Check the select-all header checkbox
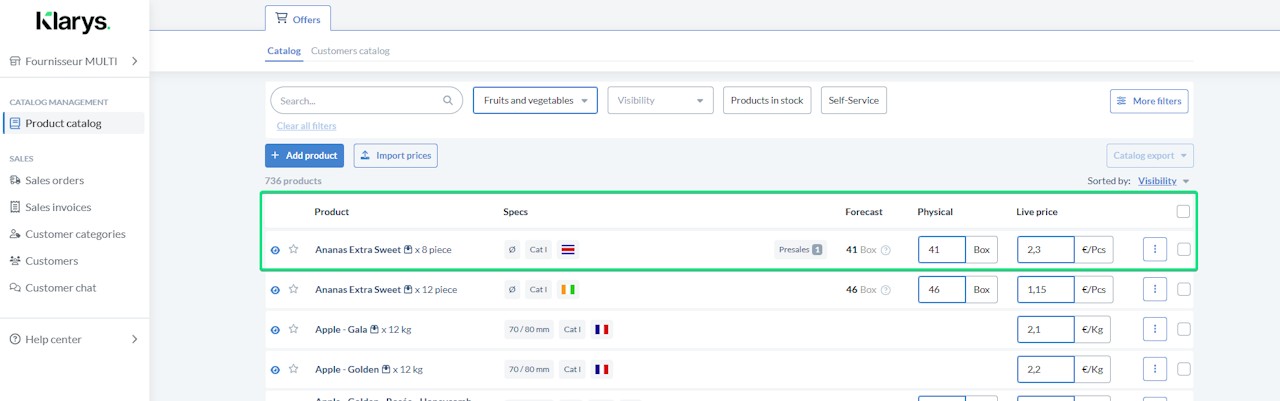Image resolution: width=1280 pixels, height=401 pixels. 1184,211
